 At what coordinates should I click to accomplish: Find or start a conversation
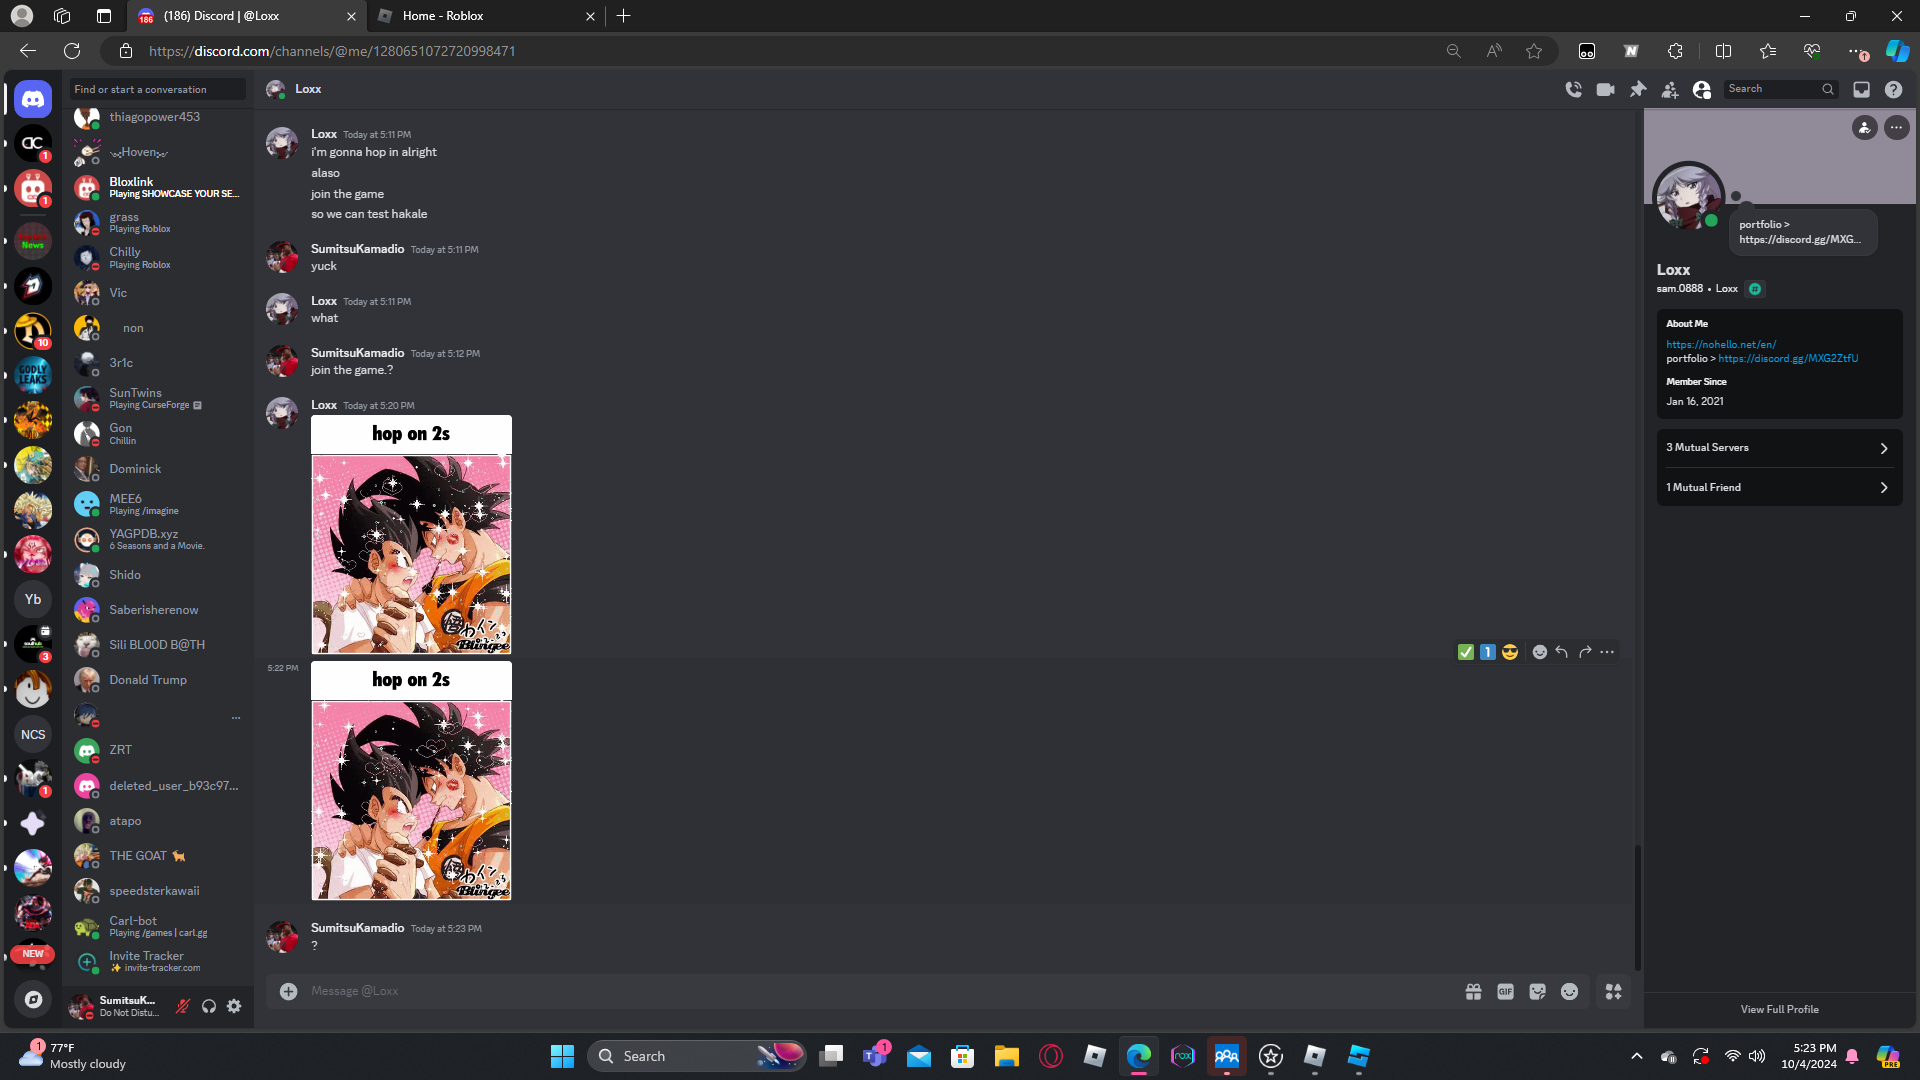[x=158, y=89]
